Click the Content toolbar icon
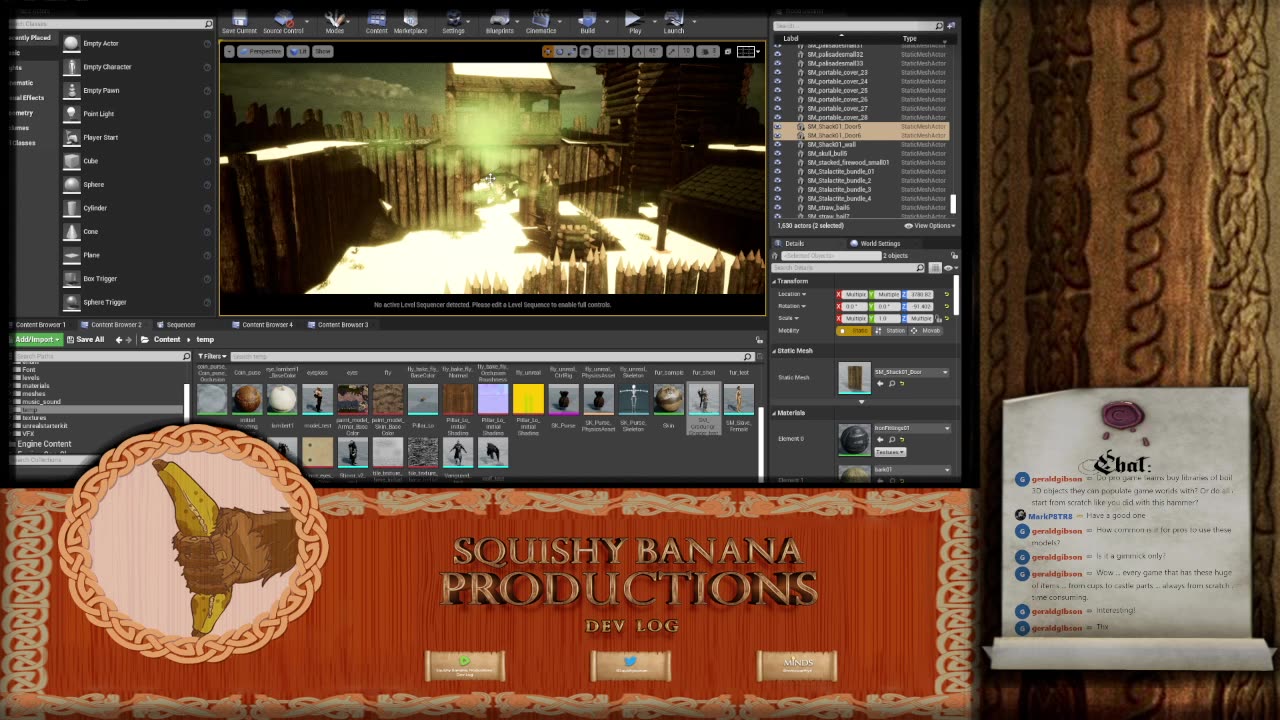Viewport: 1280px width, 720px height. (x=376, y=20)
